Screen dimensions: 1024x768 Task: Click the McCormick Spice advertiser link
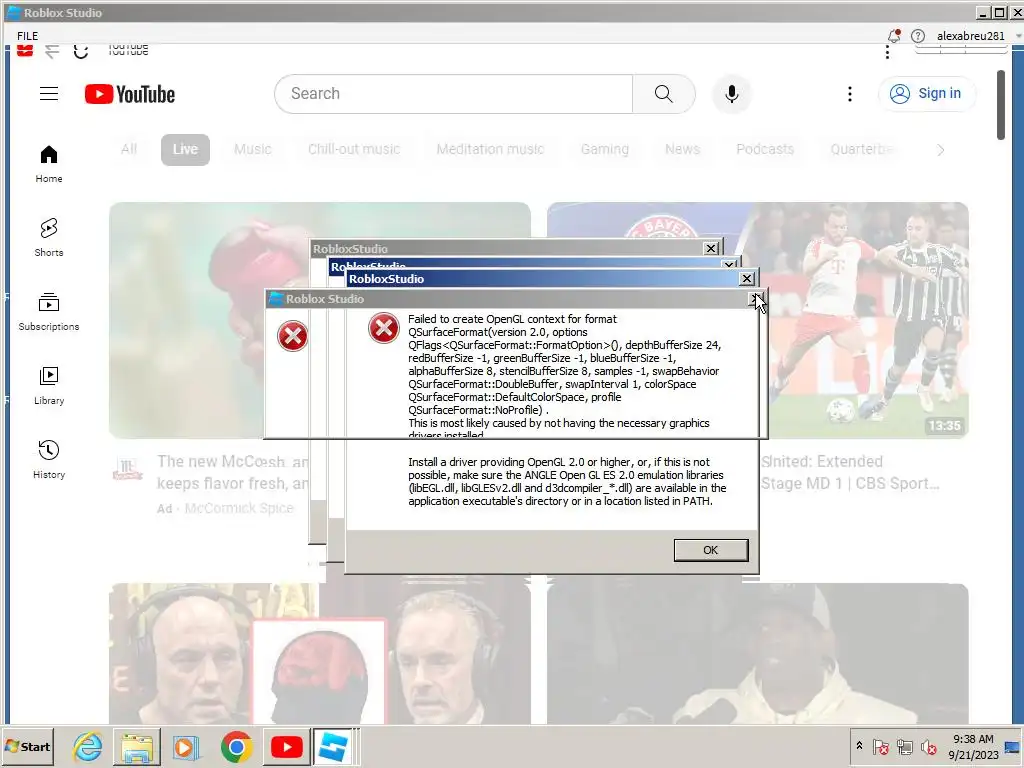(239, 508)
